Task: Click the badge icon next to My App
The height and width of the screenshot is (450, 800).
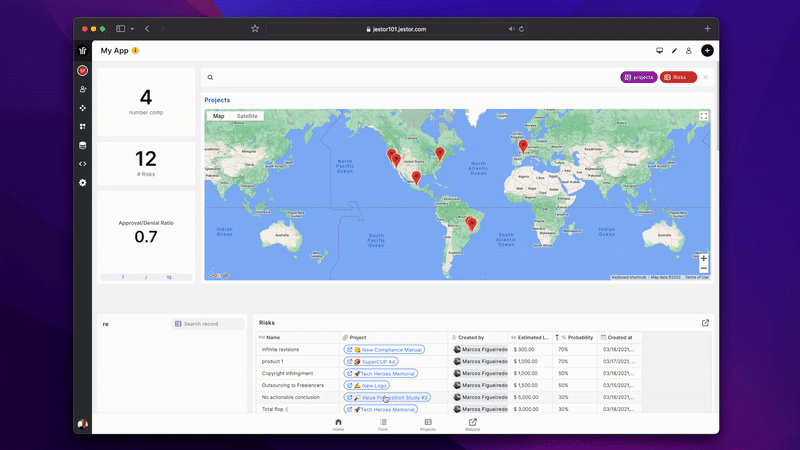Action: tap(135, 51)
